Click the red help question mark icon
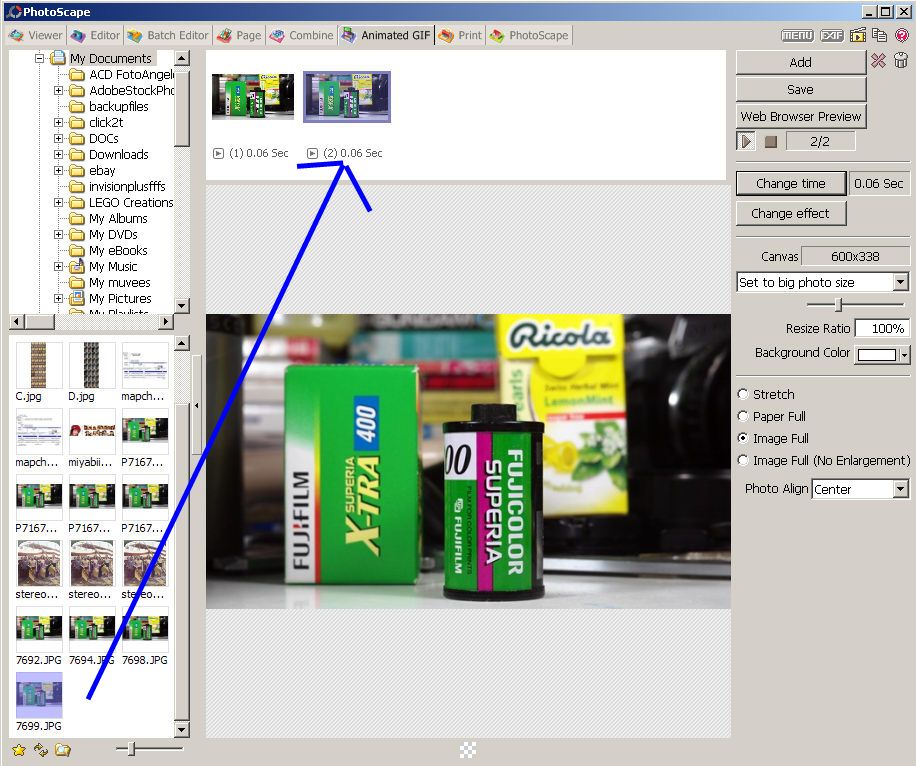916x766 pixels. [x=902, y=35]
